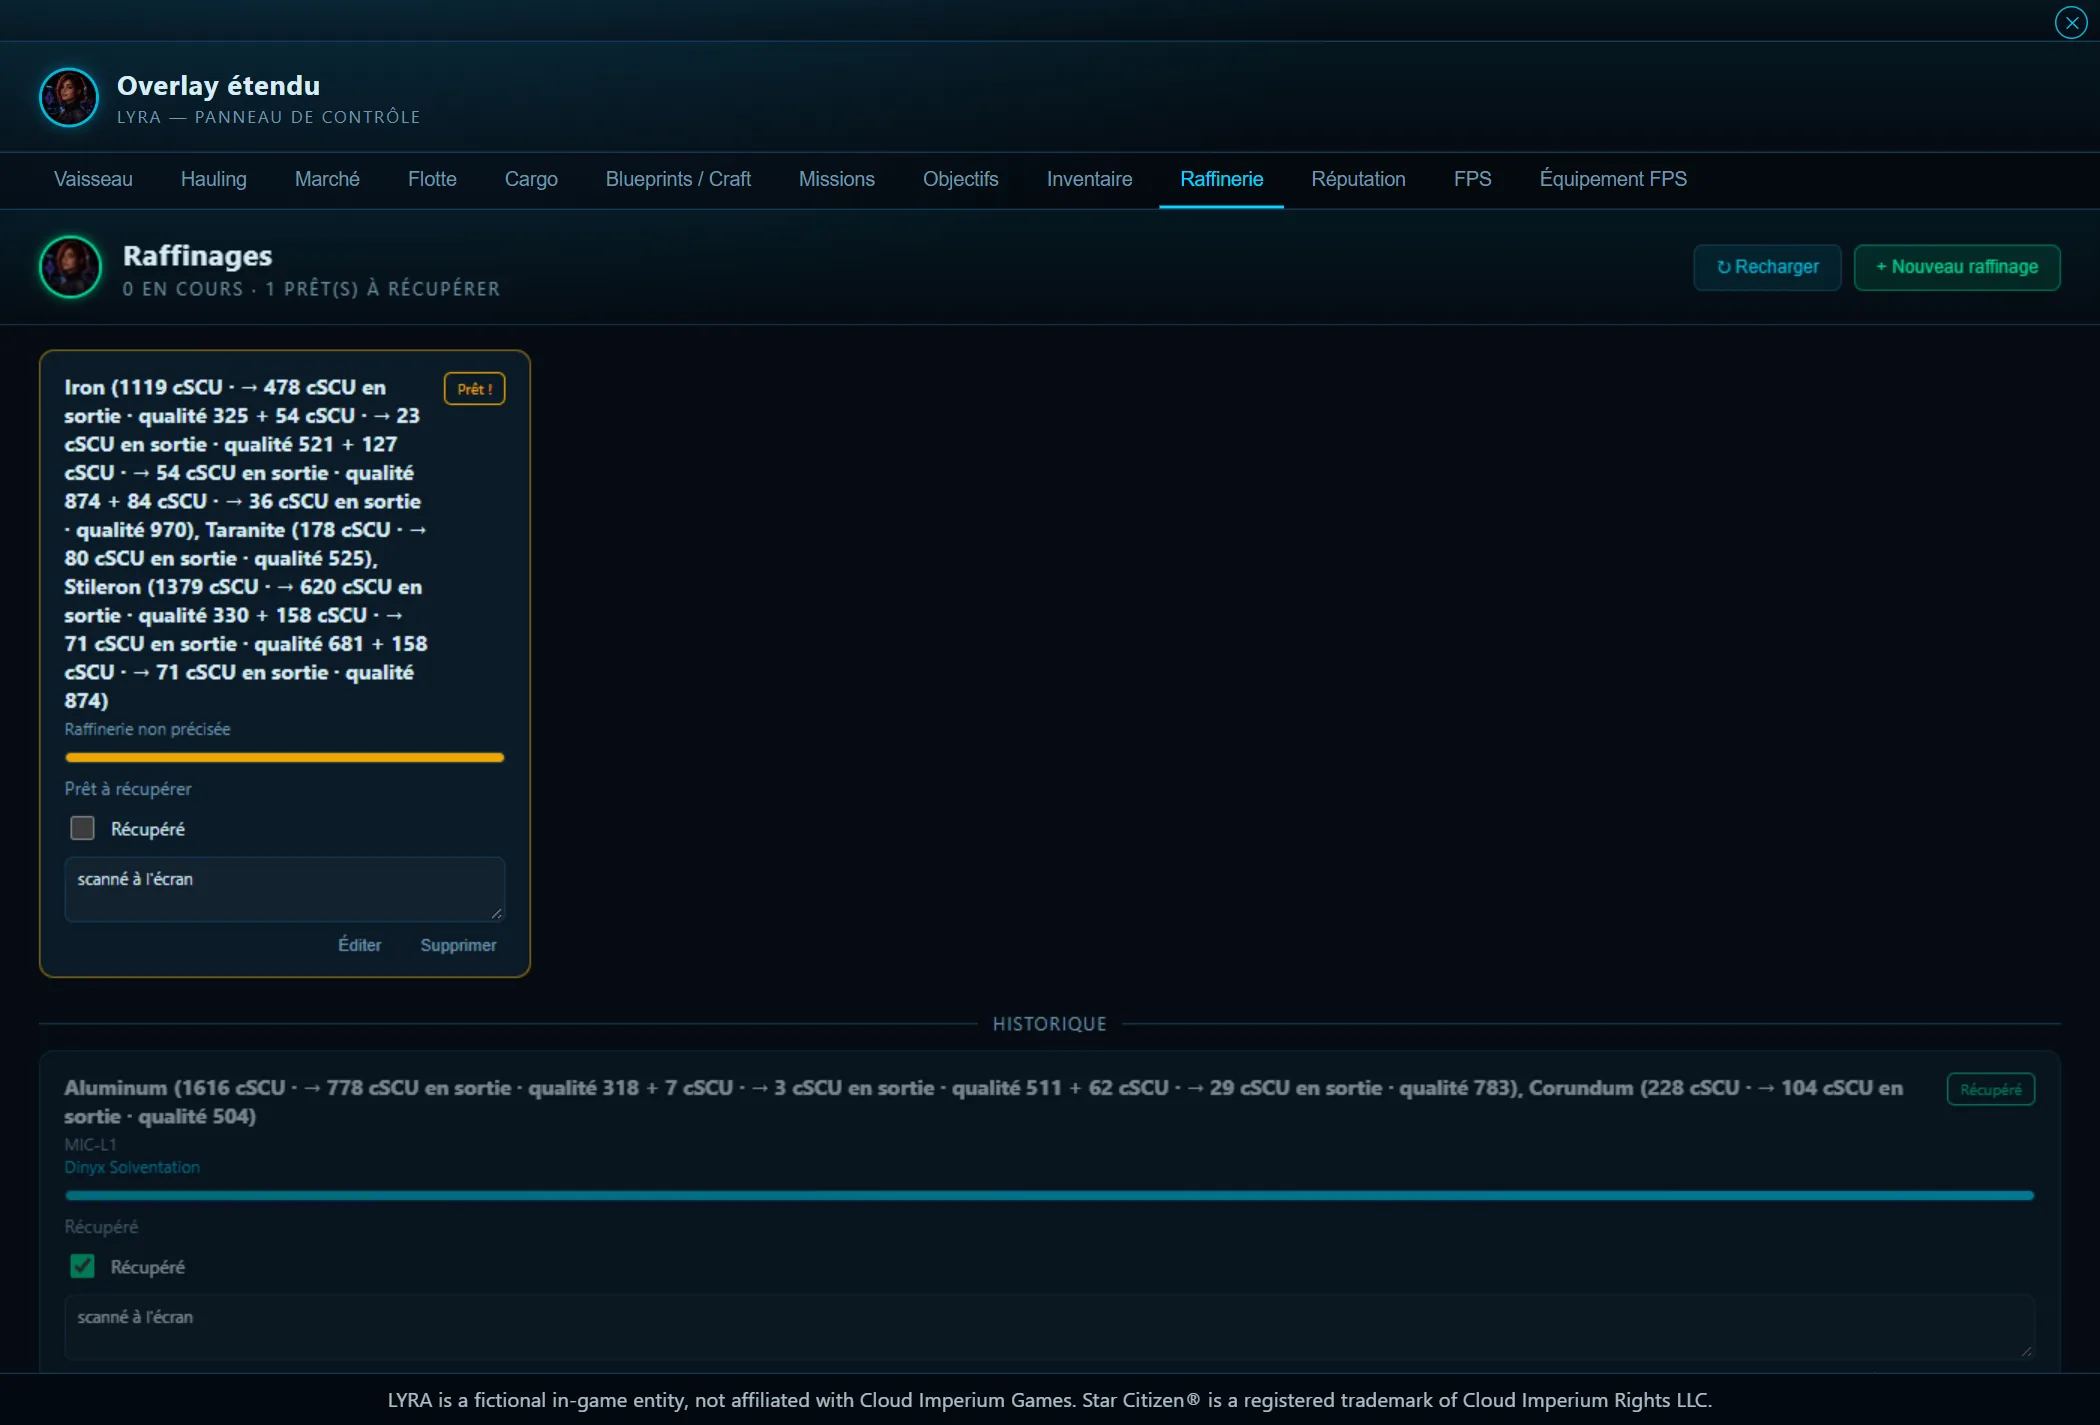The image size is (2100, 1425).
Task: Click the note field in the Iron card
Action: [284, 888]
